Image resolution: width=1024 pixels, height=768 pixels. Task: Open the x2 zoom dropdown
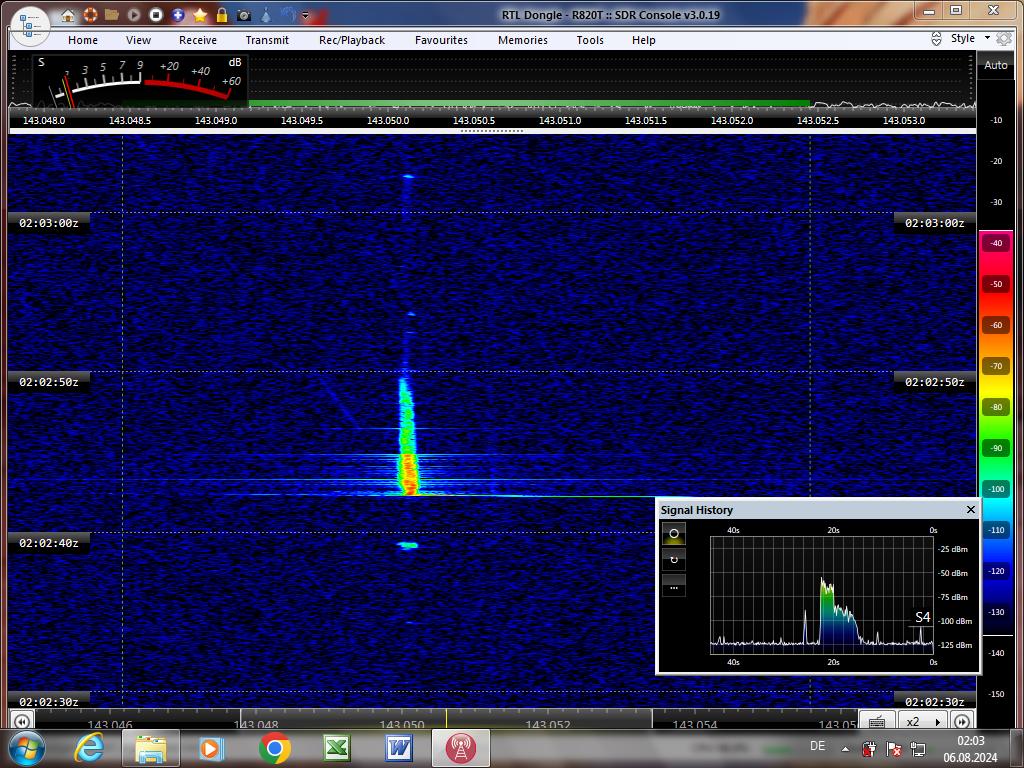pos(923,721)
